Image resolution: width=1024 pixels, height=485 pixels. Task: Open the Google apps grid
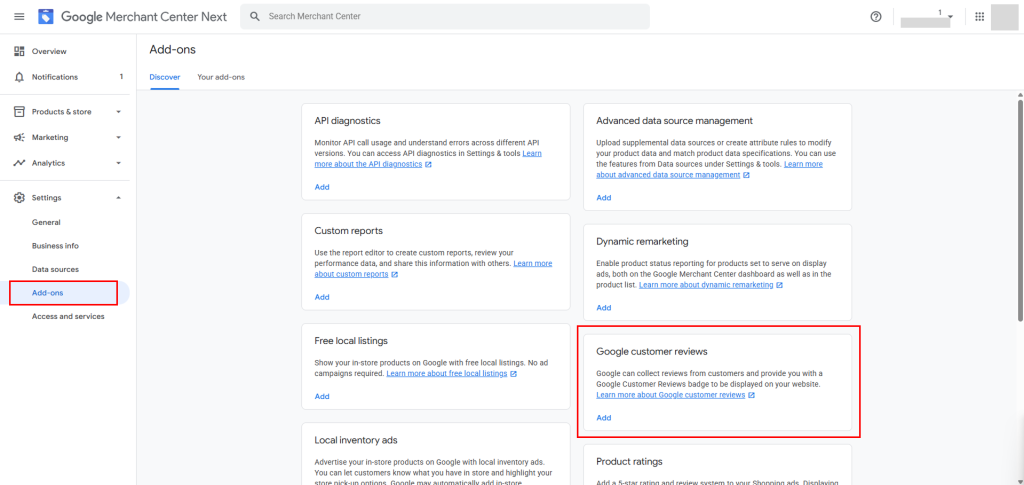point(979,17)
